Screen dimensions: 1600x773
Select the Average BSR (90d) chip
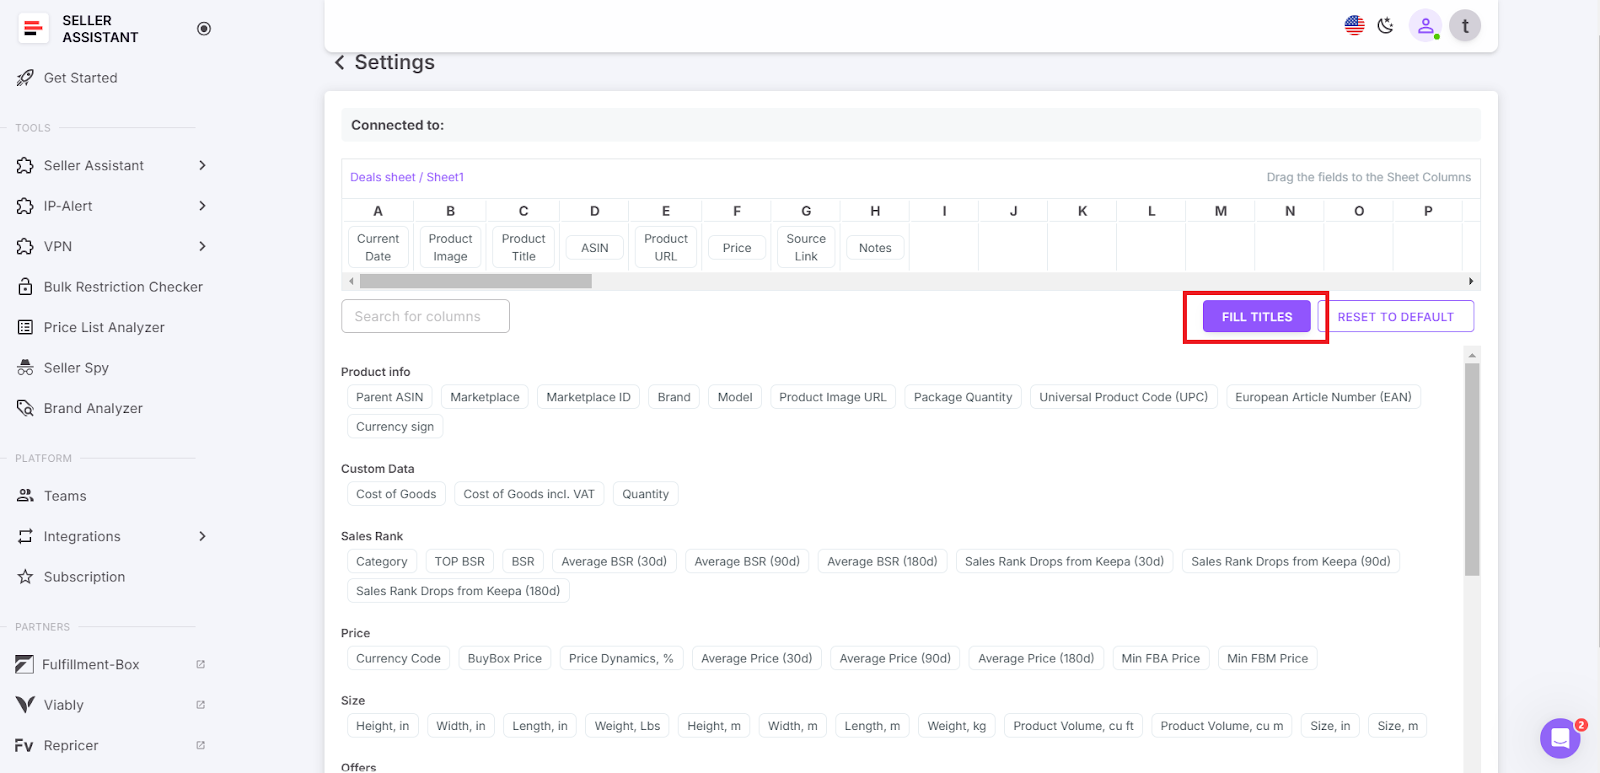coord(747,561)
